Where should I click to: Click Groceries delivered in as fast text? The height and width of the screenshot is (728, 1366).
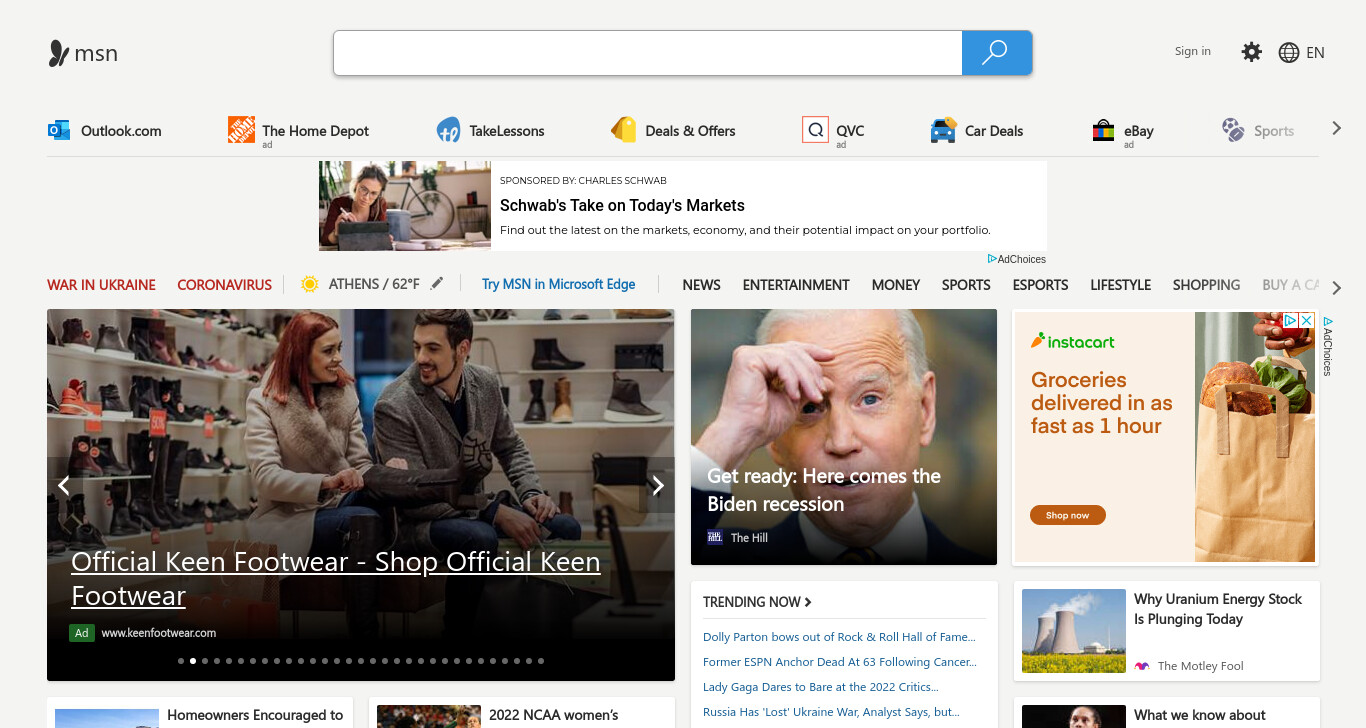coord(1101,403)
